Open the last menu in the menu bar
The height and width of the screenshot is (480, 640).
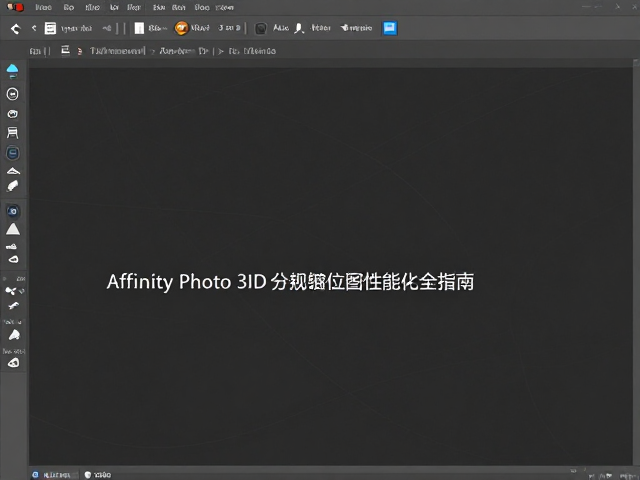(x=224, y=7)
